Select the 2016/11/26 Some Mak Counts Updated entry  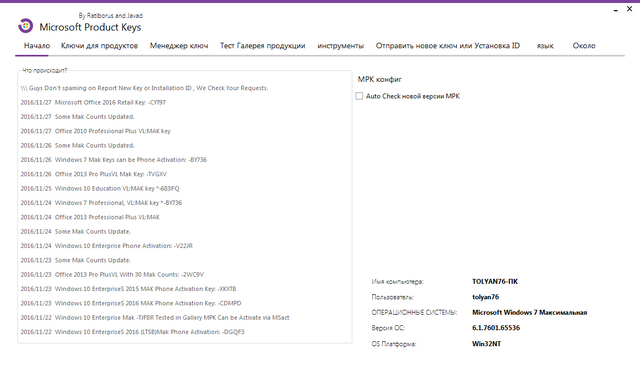[x=78, y=145]
